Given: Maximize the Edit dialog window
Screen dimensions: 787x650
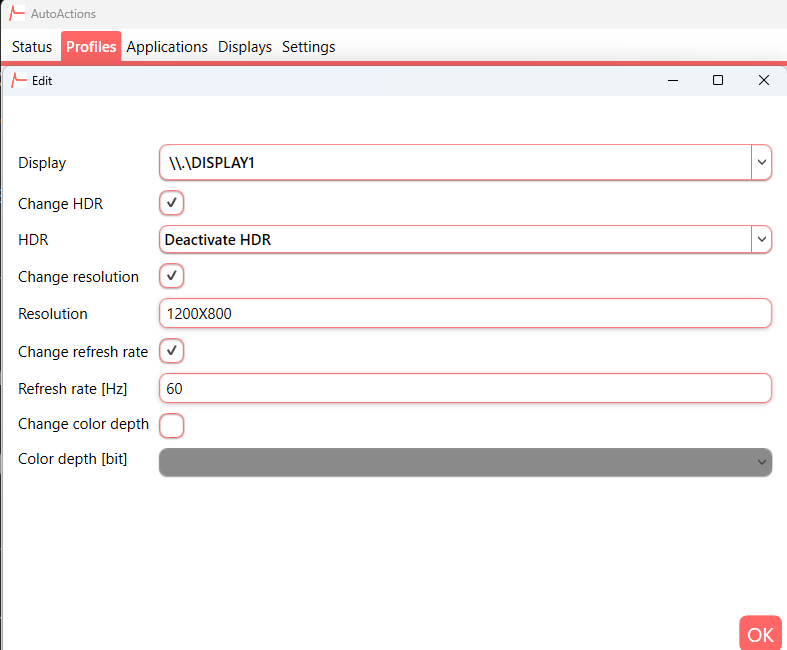Looking at the screenshot, I should click(717, 81).
